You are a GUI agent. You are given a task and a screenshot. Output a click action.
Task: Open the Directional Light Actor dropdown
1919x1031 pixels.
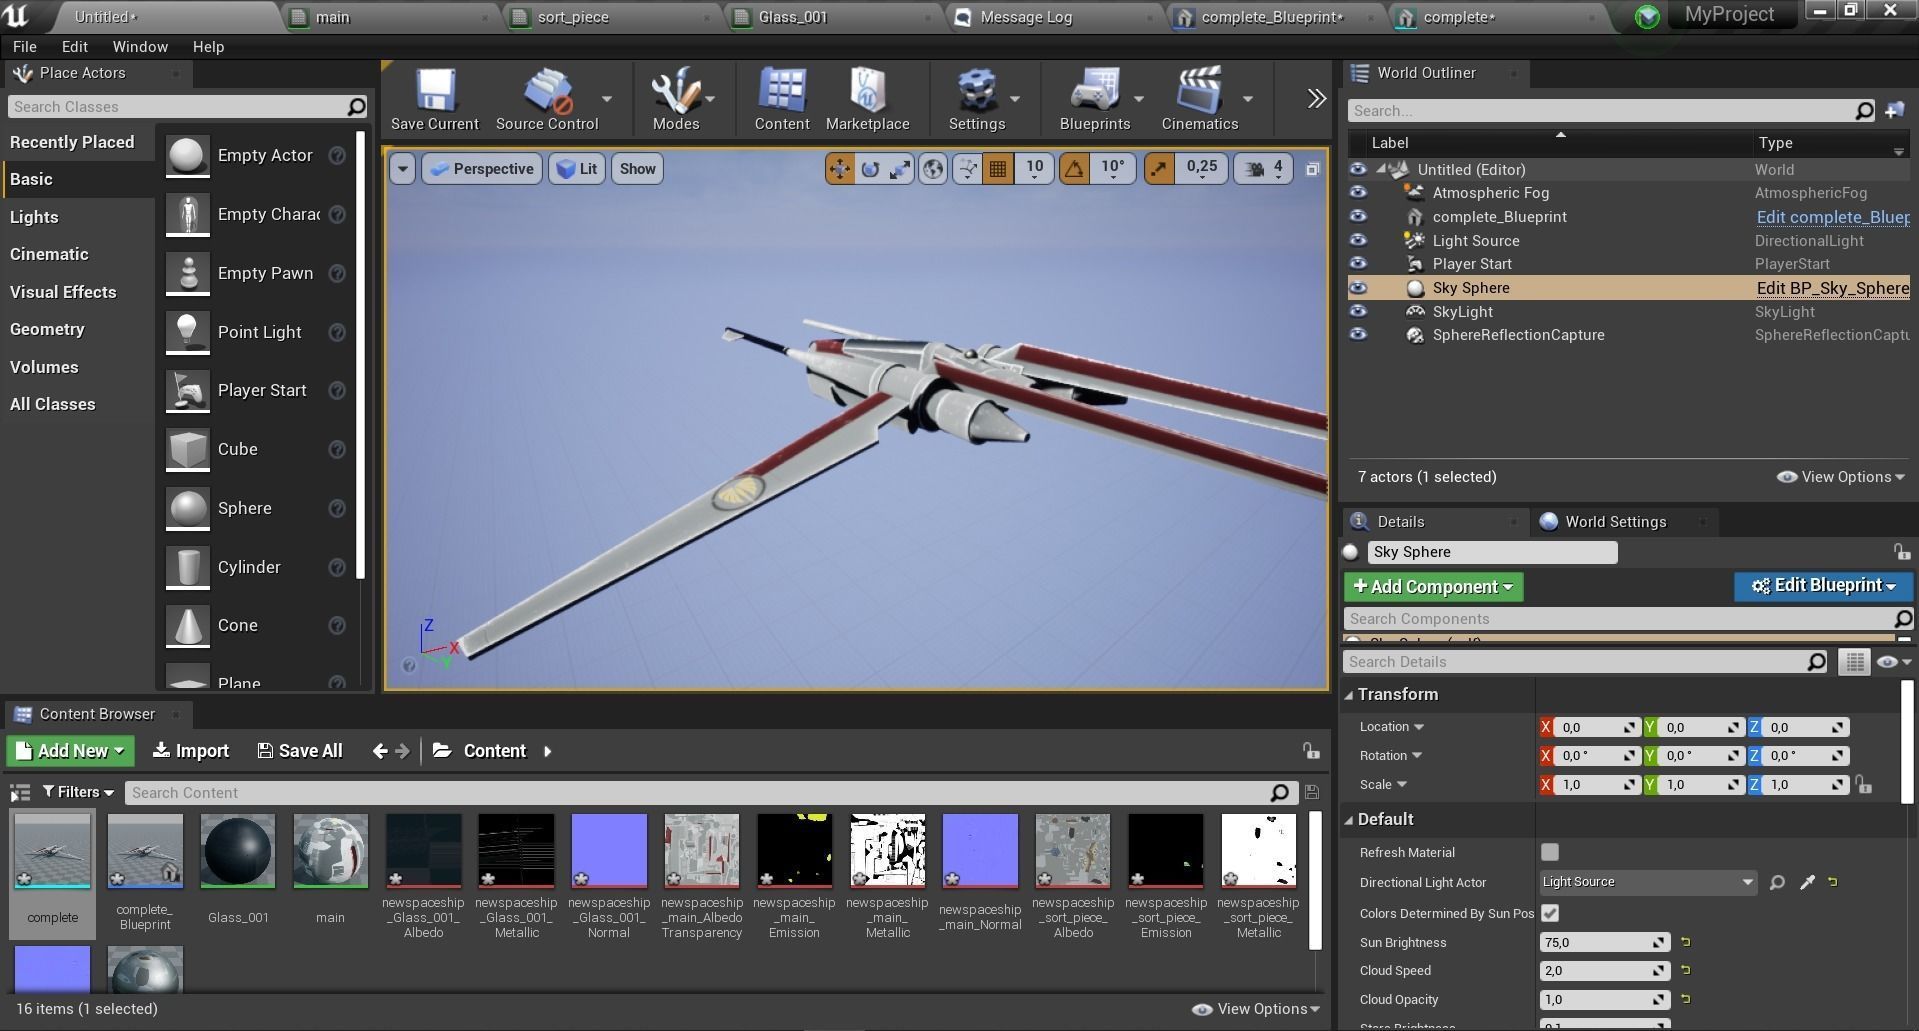(x=1647, y=882)
